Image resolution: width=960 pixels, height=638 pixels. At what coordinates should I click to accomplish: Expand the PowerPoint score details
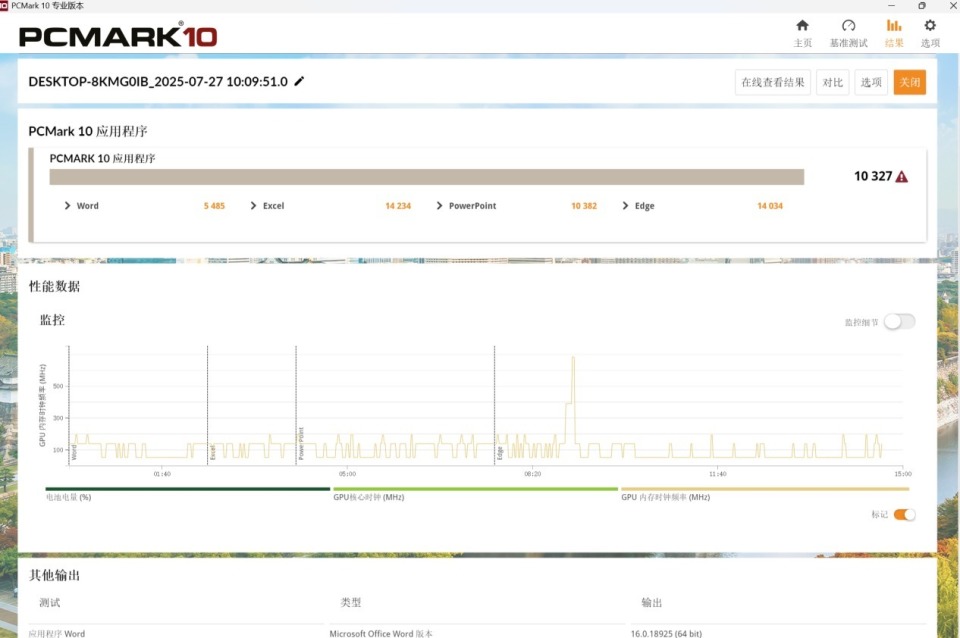click(440, 206)
